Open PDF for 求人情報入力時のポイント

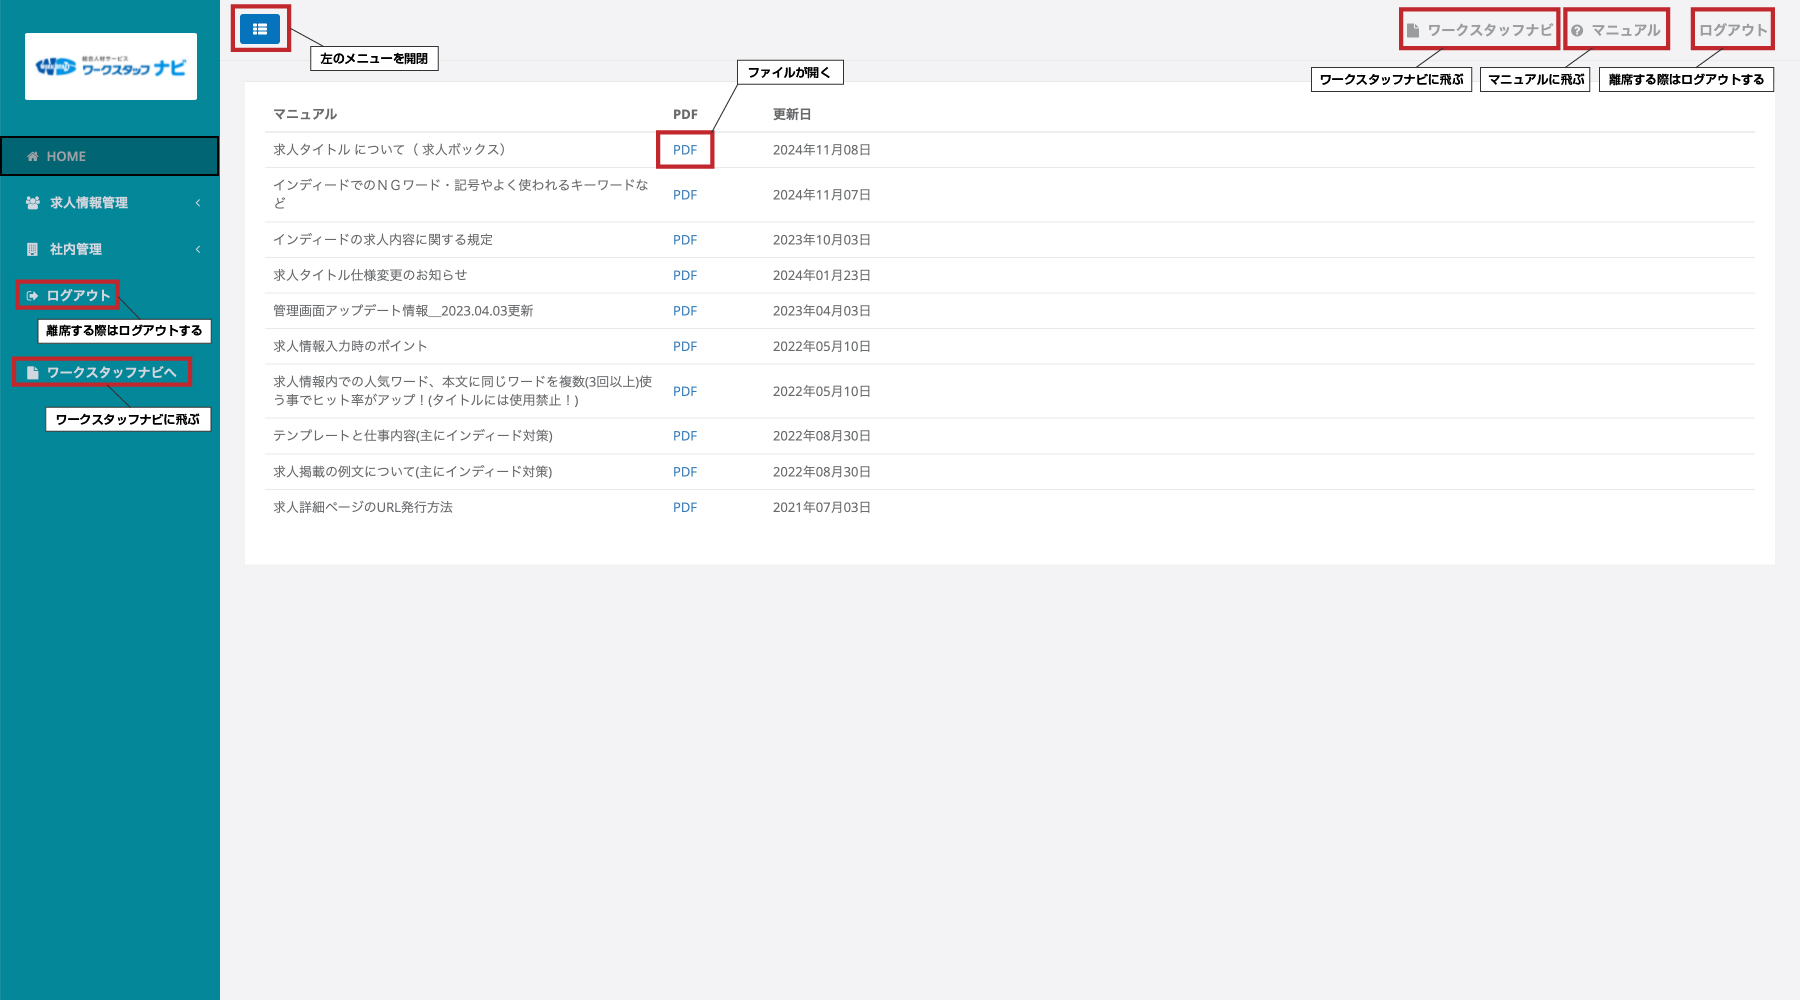tap(685, 346)
